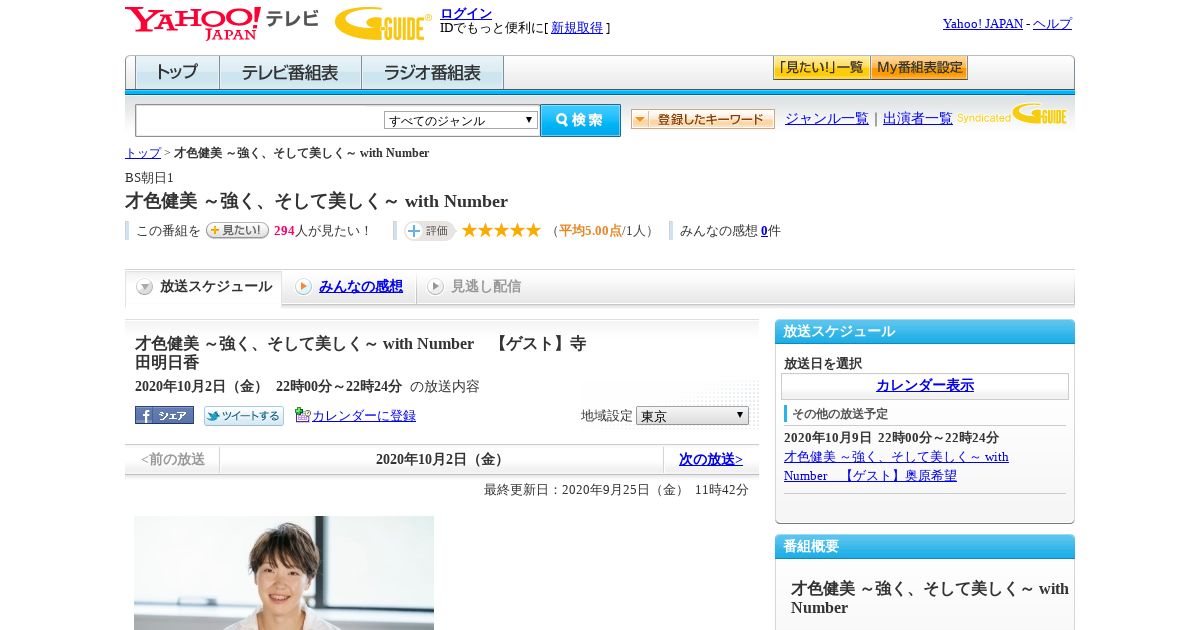Click the 検索 search button

580,120
